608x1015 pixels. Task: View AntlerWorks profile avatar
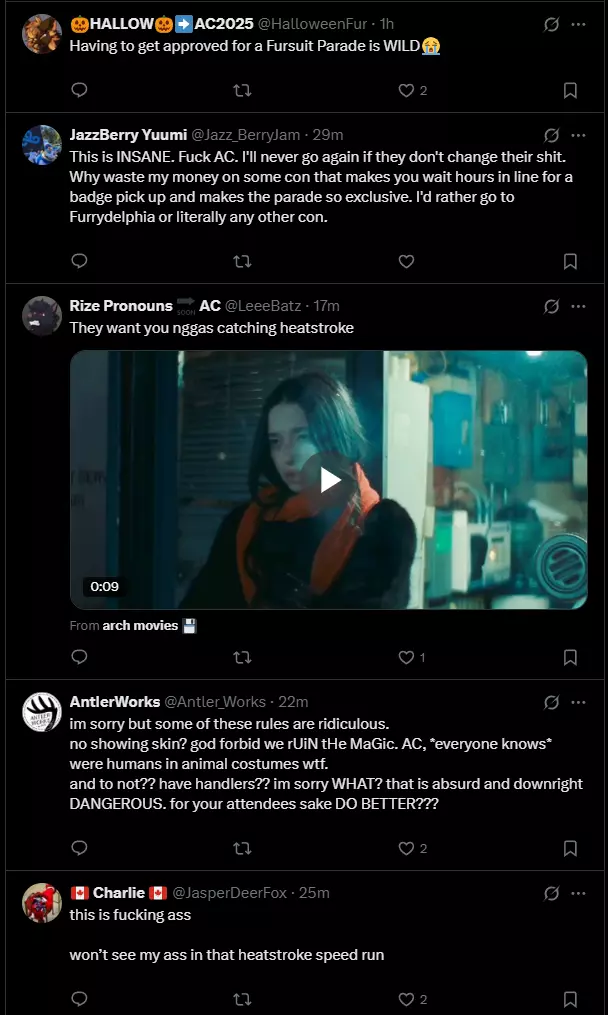click(x=42, y=712)
